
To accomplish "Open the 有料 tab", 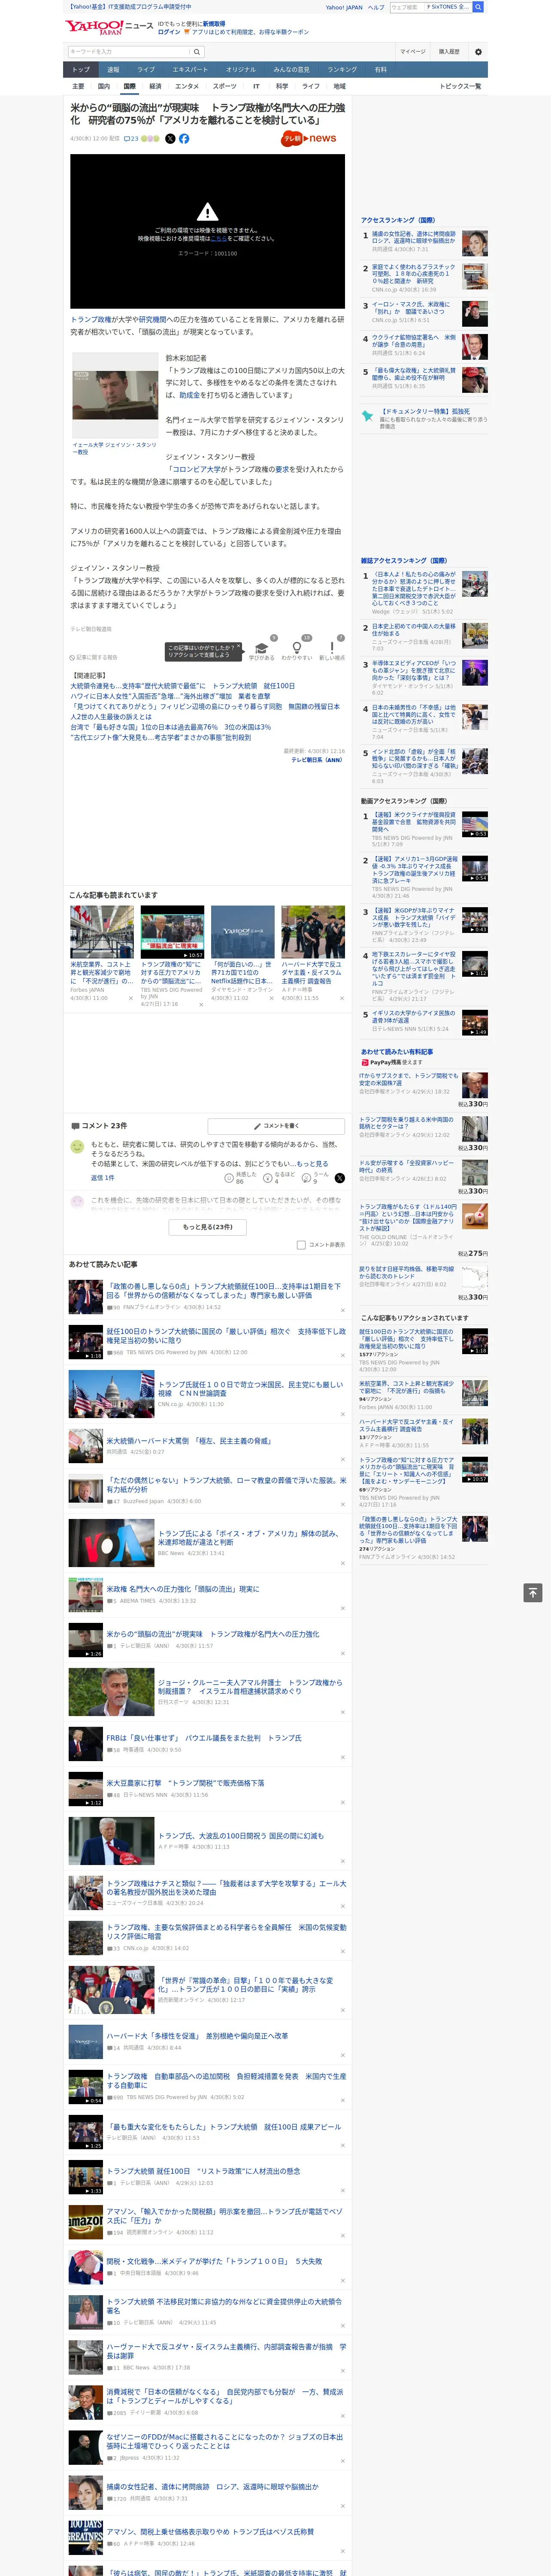I will point(380,70).
